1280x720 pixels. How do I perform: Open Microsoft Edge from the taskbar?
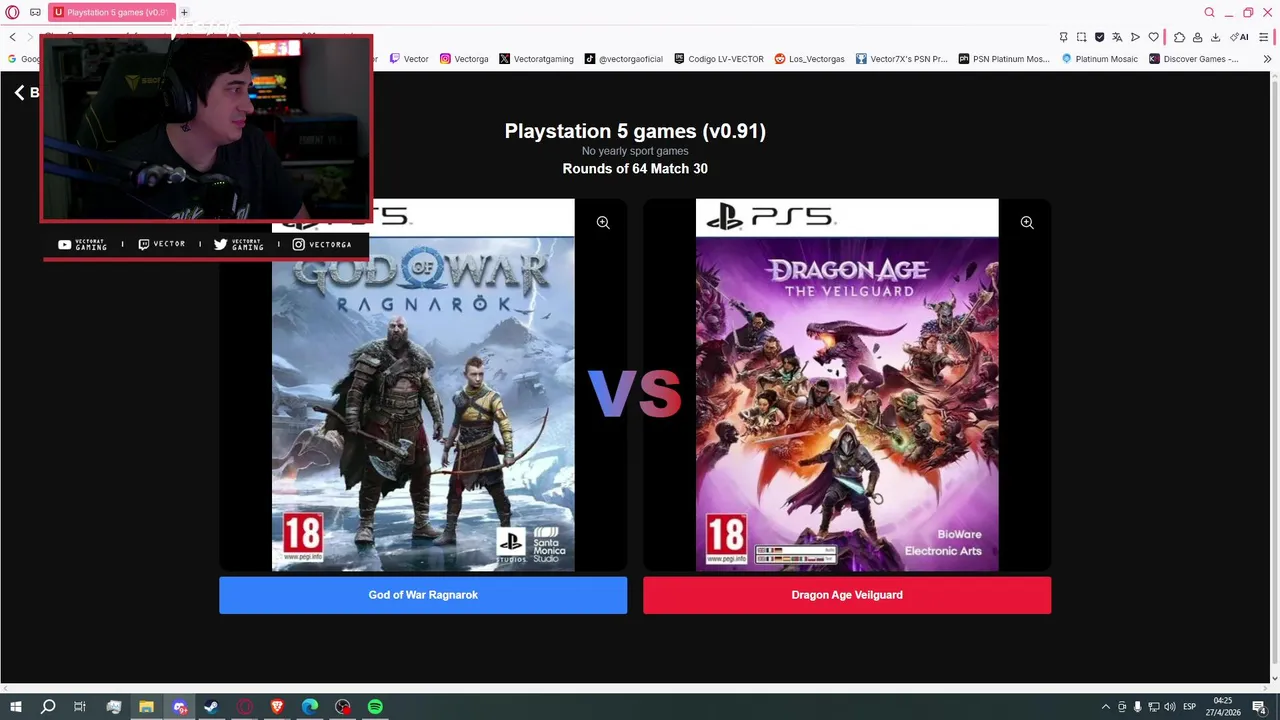[310, 707]
